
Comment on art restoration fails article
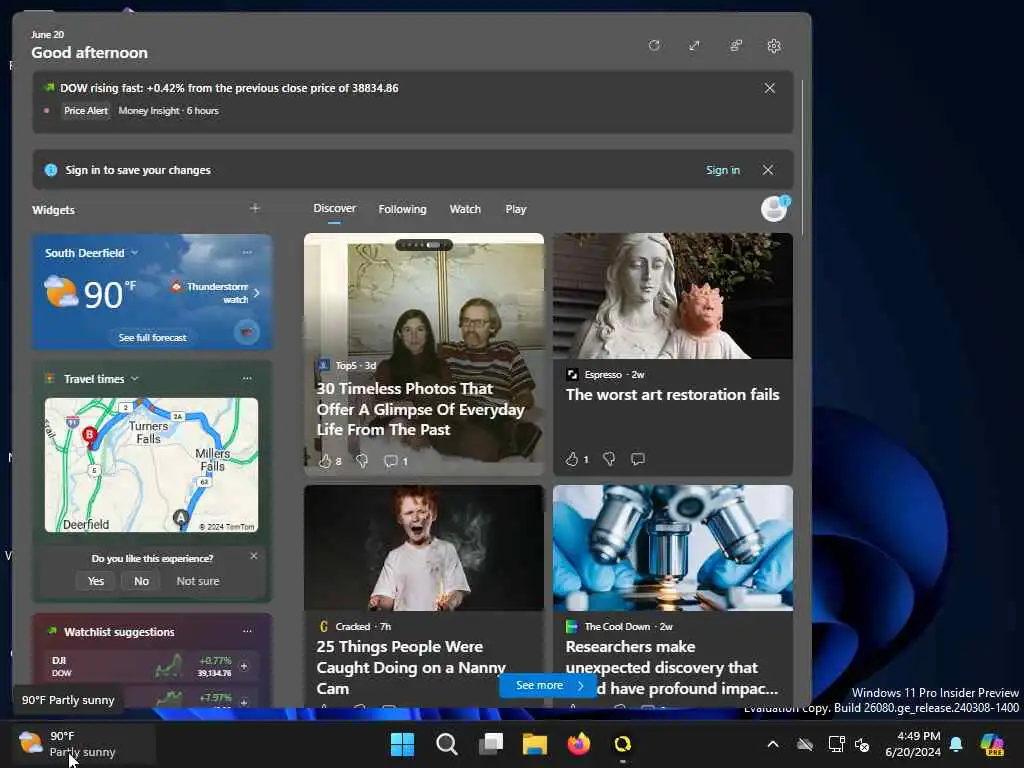[638, 458]
